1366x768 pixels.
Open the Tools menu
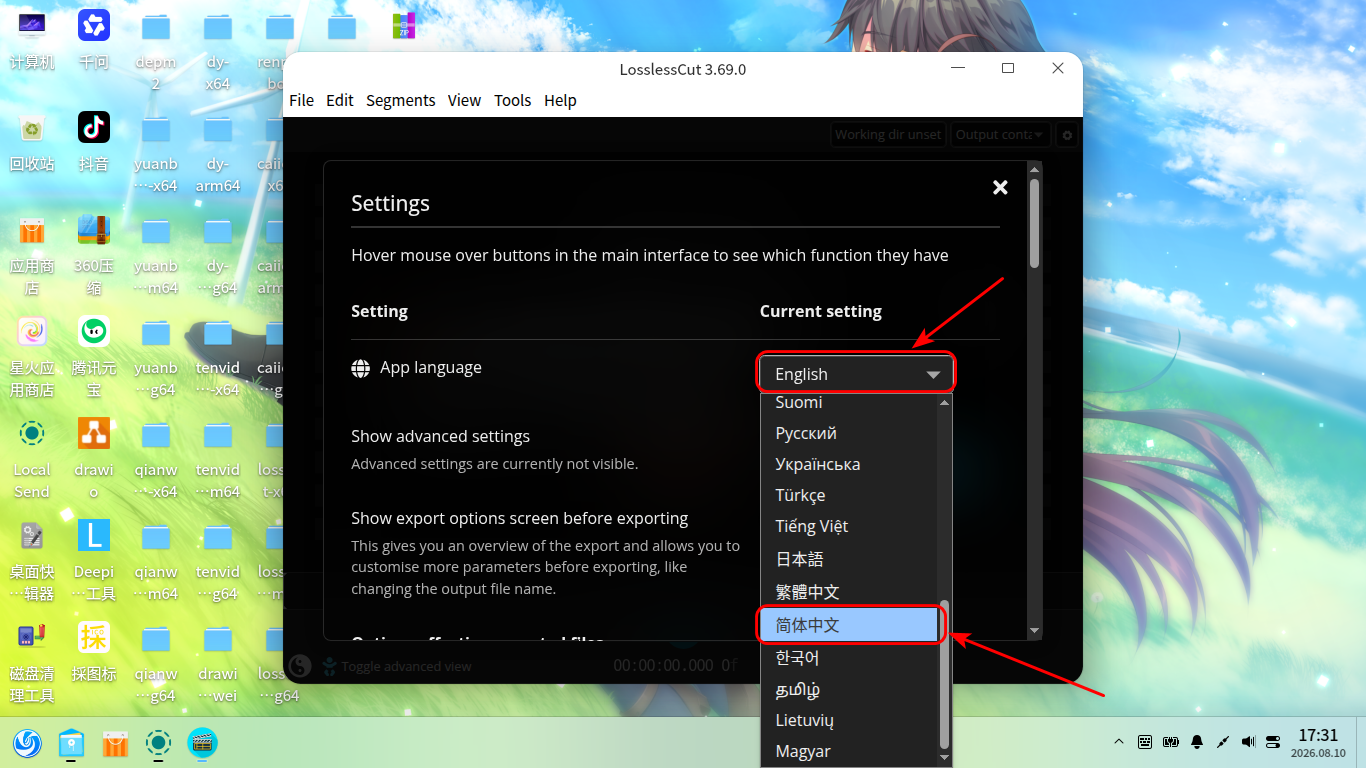pyautogui.click(x=513, y=100)
